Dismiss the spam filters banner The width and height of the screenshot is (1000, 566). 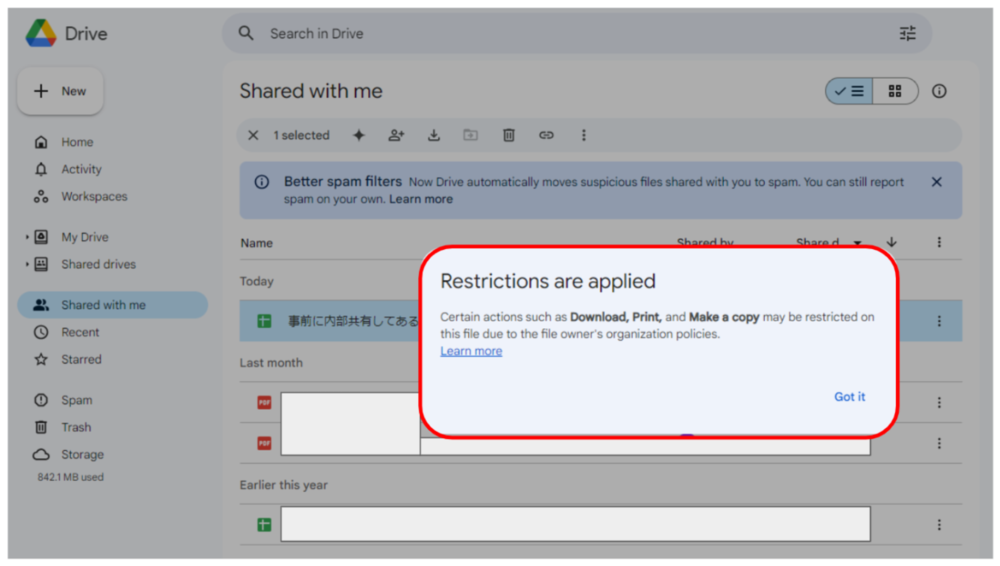point(936,182)
